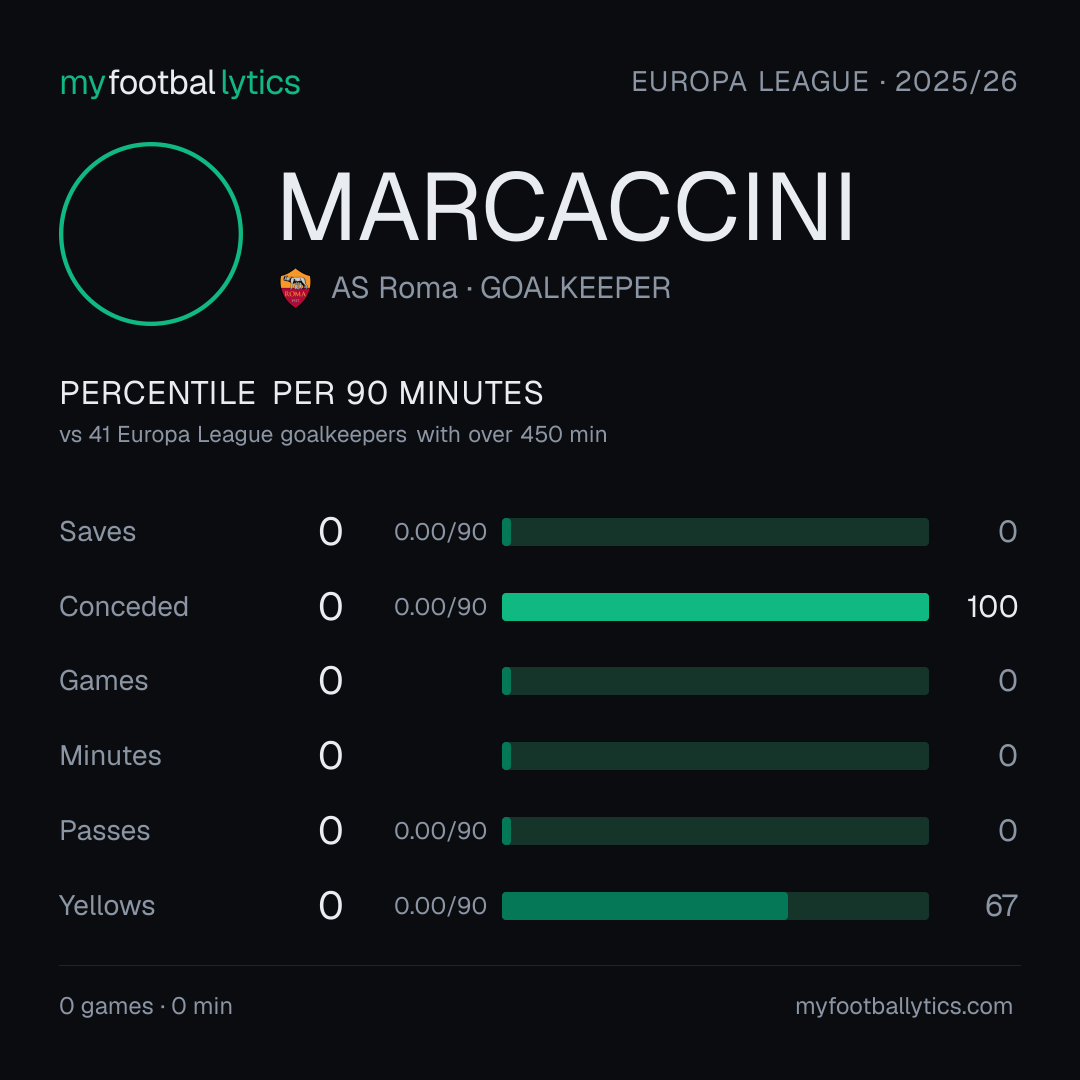Click the Percentile Per 90 Minutes heading

coord(302,393)
